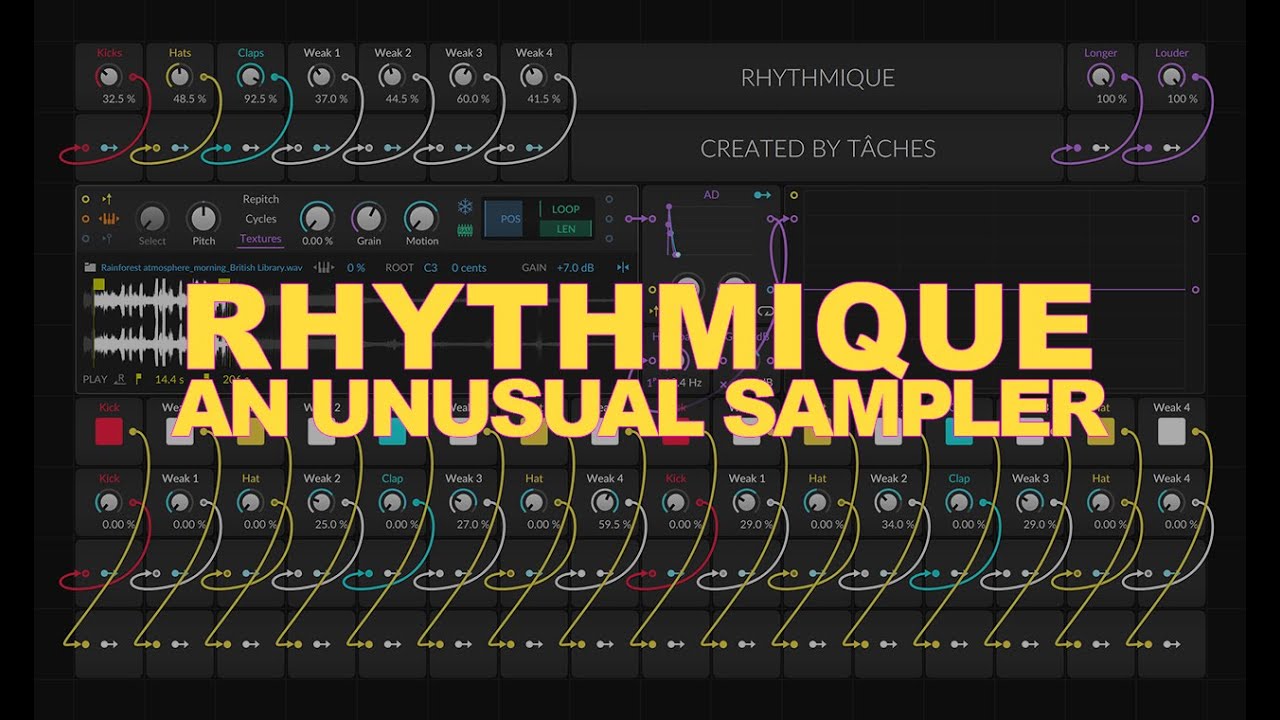1280x720 pixels.
Task: Select the Textures playback mode
Action: [x=260, y=239]
